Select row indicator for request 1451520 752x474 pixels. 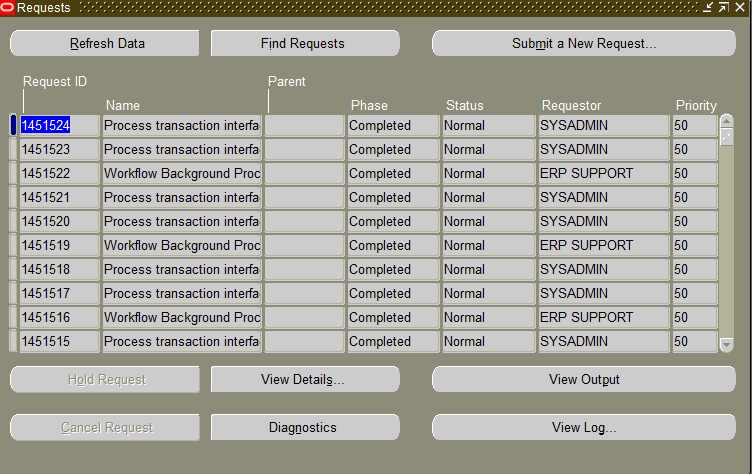point(13,222)
